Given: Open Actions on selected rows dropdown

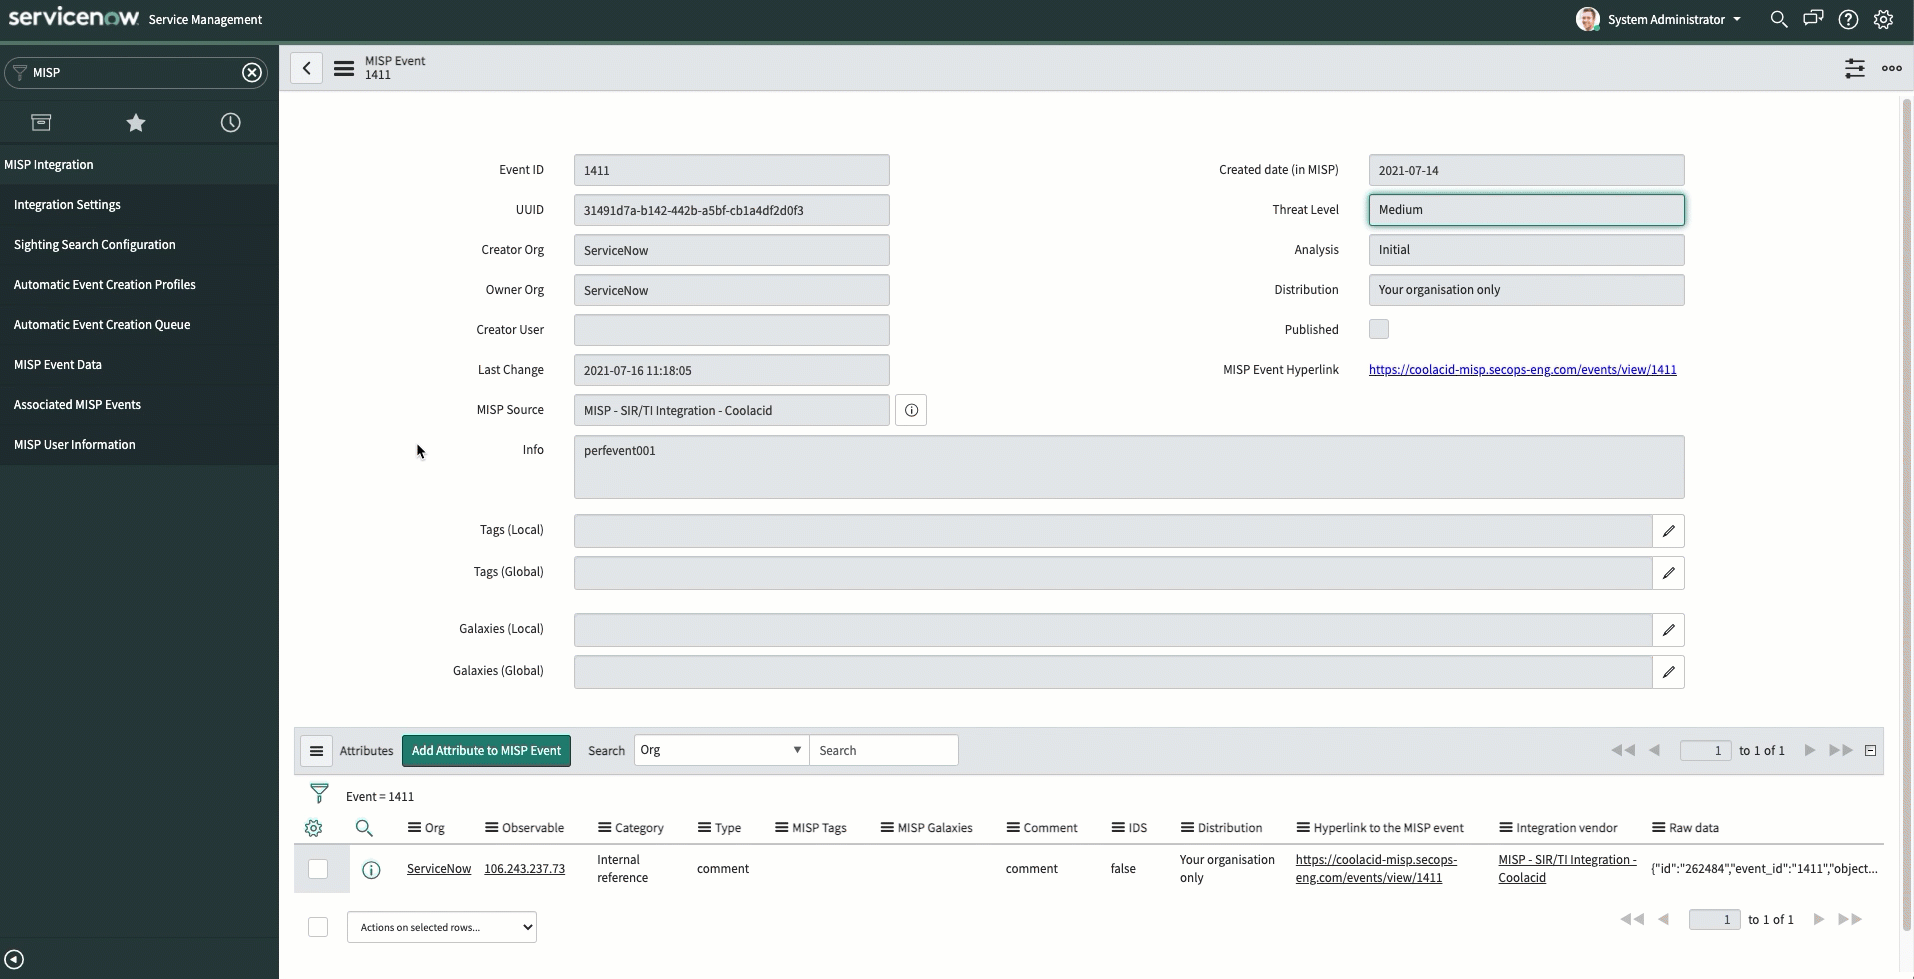Looking at the screenshot, I should click(442, 927).
